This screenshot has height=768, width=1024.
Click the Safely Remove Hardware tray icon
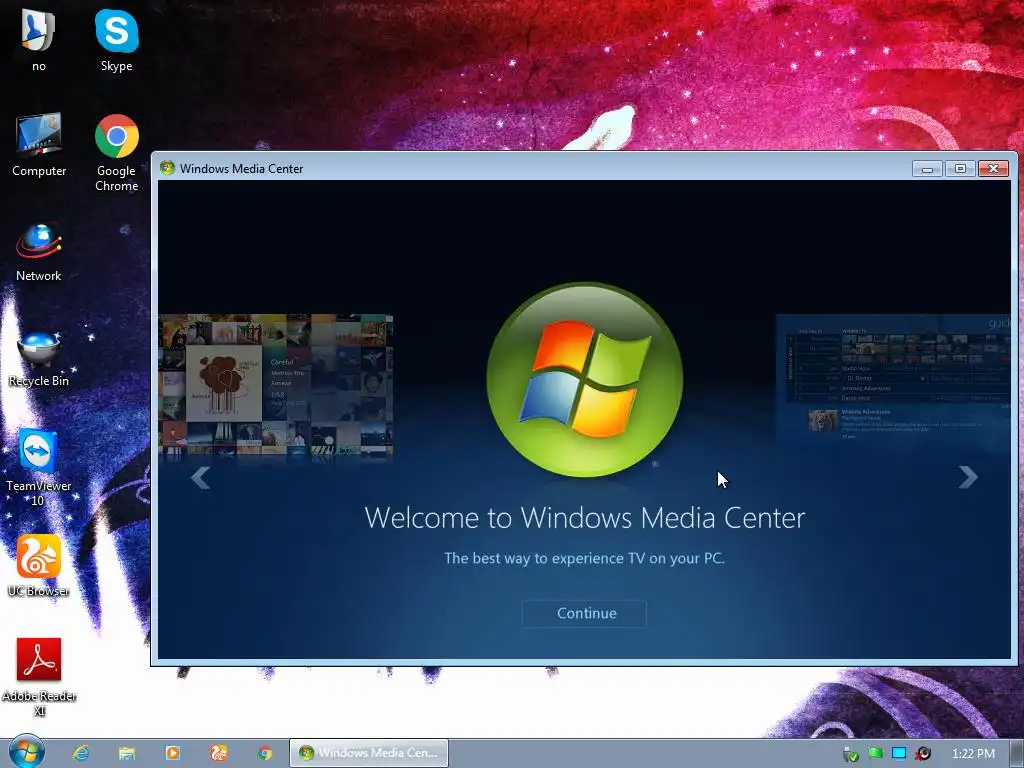pos(850,754)
